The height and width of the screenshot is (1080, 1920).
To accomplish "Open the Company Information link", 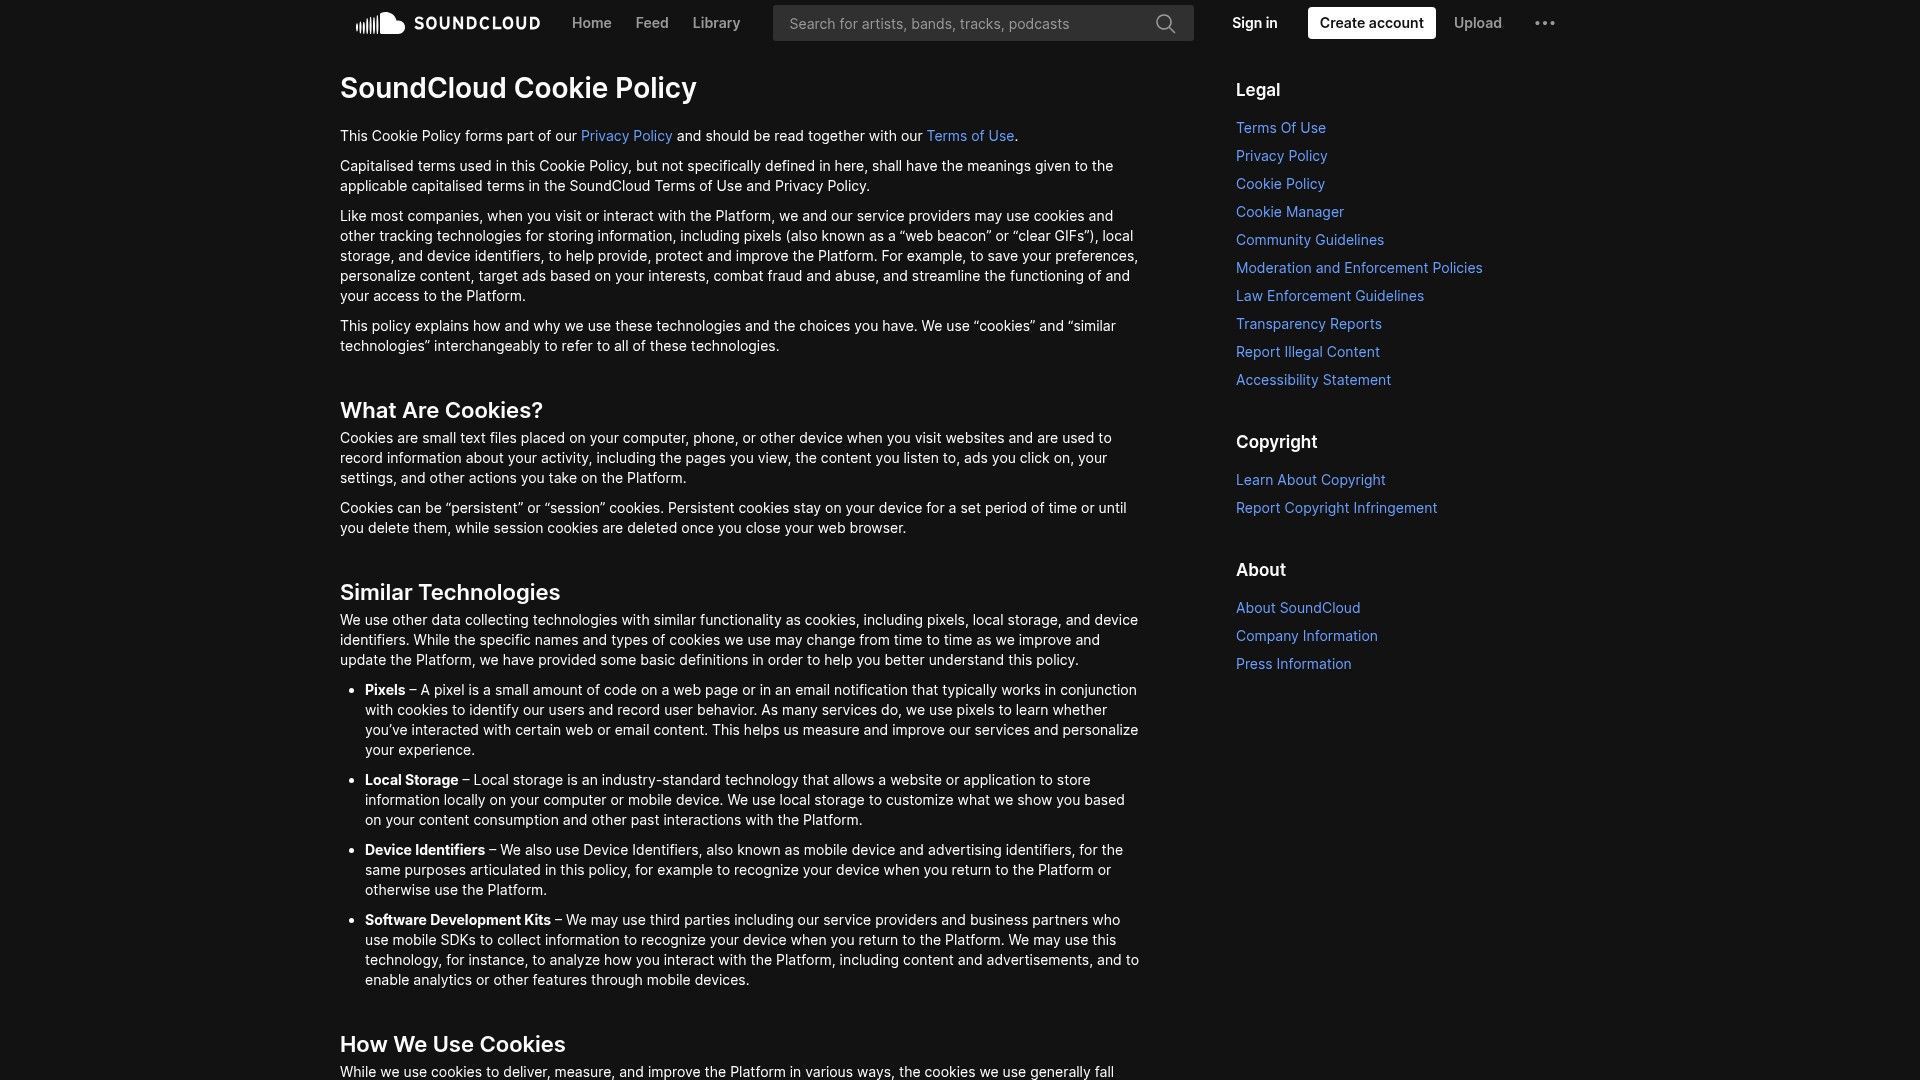I will pyautogui.click(x=1307, y=636).
